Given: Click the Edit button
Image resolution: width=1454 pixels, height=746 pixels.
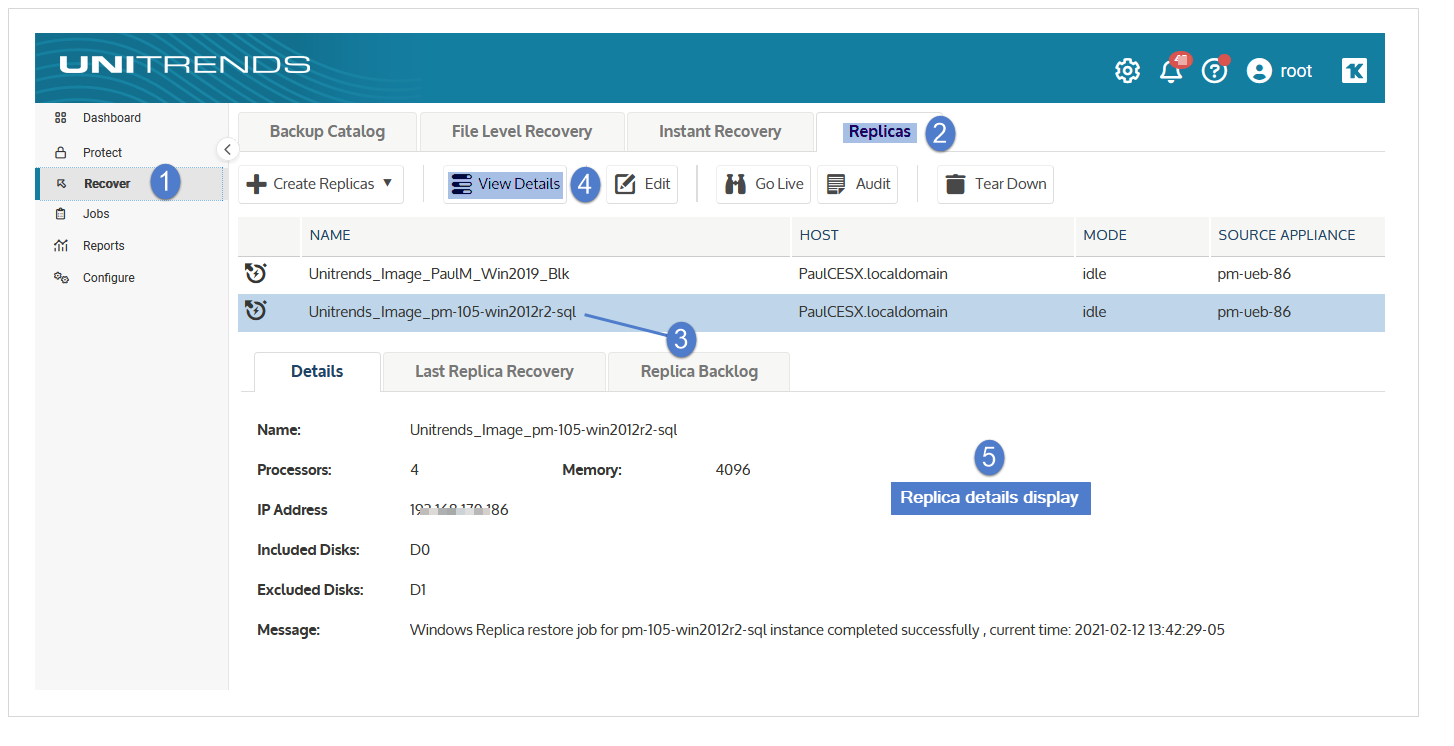Looking at the screenshot, I should 642,184.
